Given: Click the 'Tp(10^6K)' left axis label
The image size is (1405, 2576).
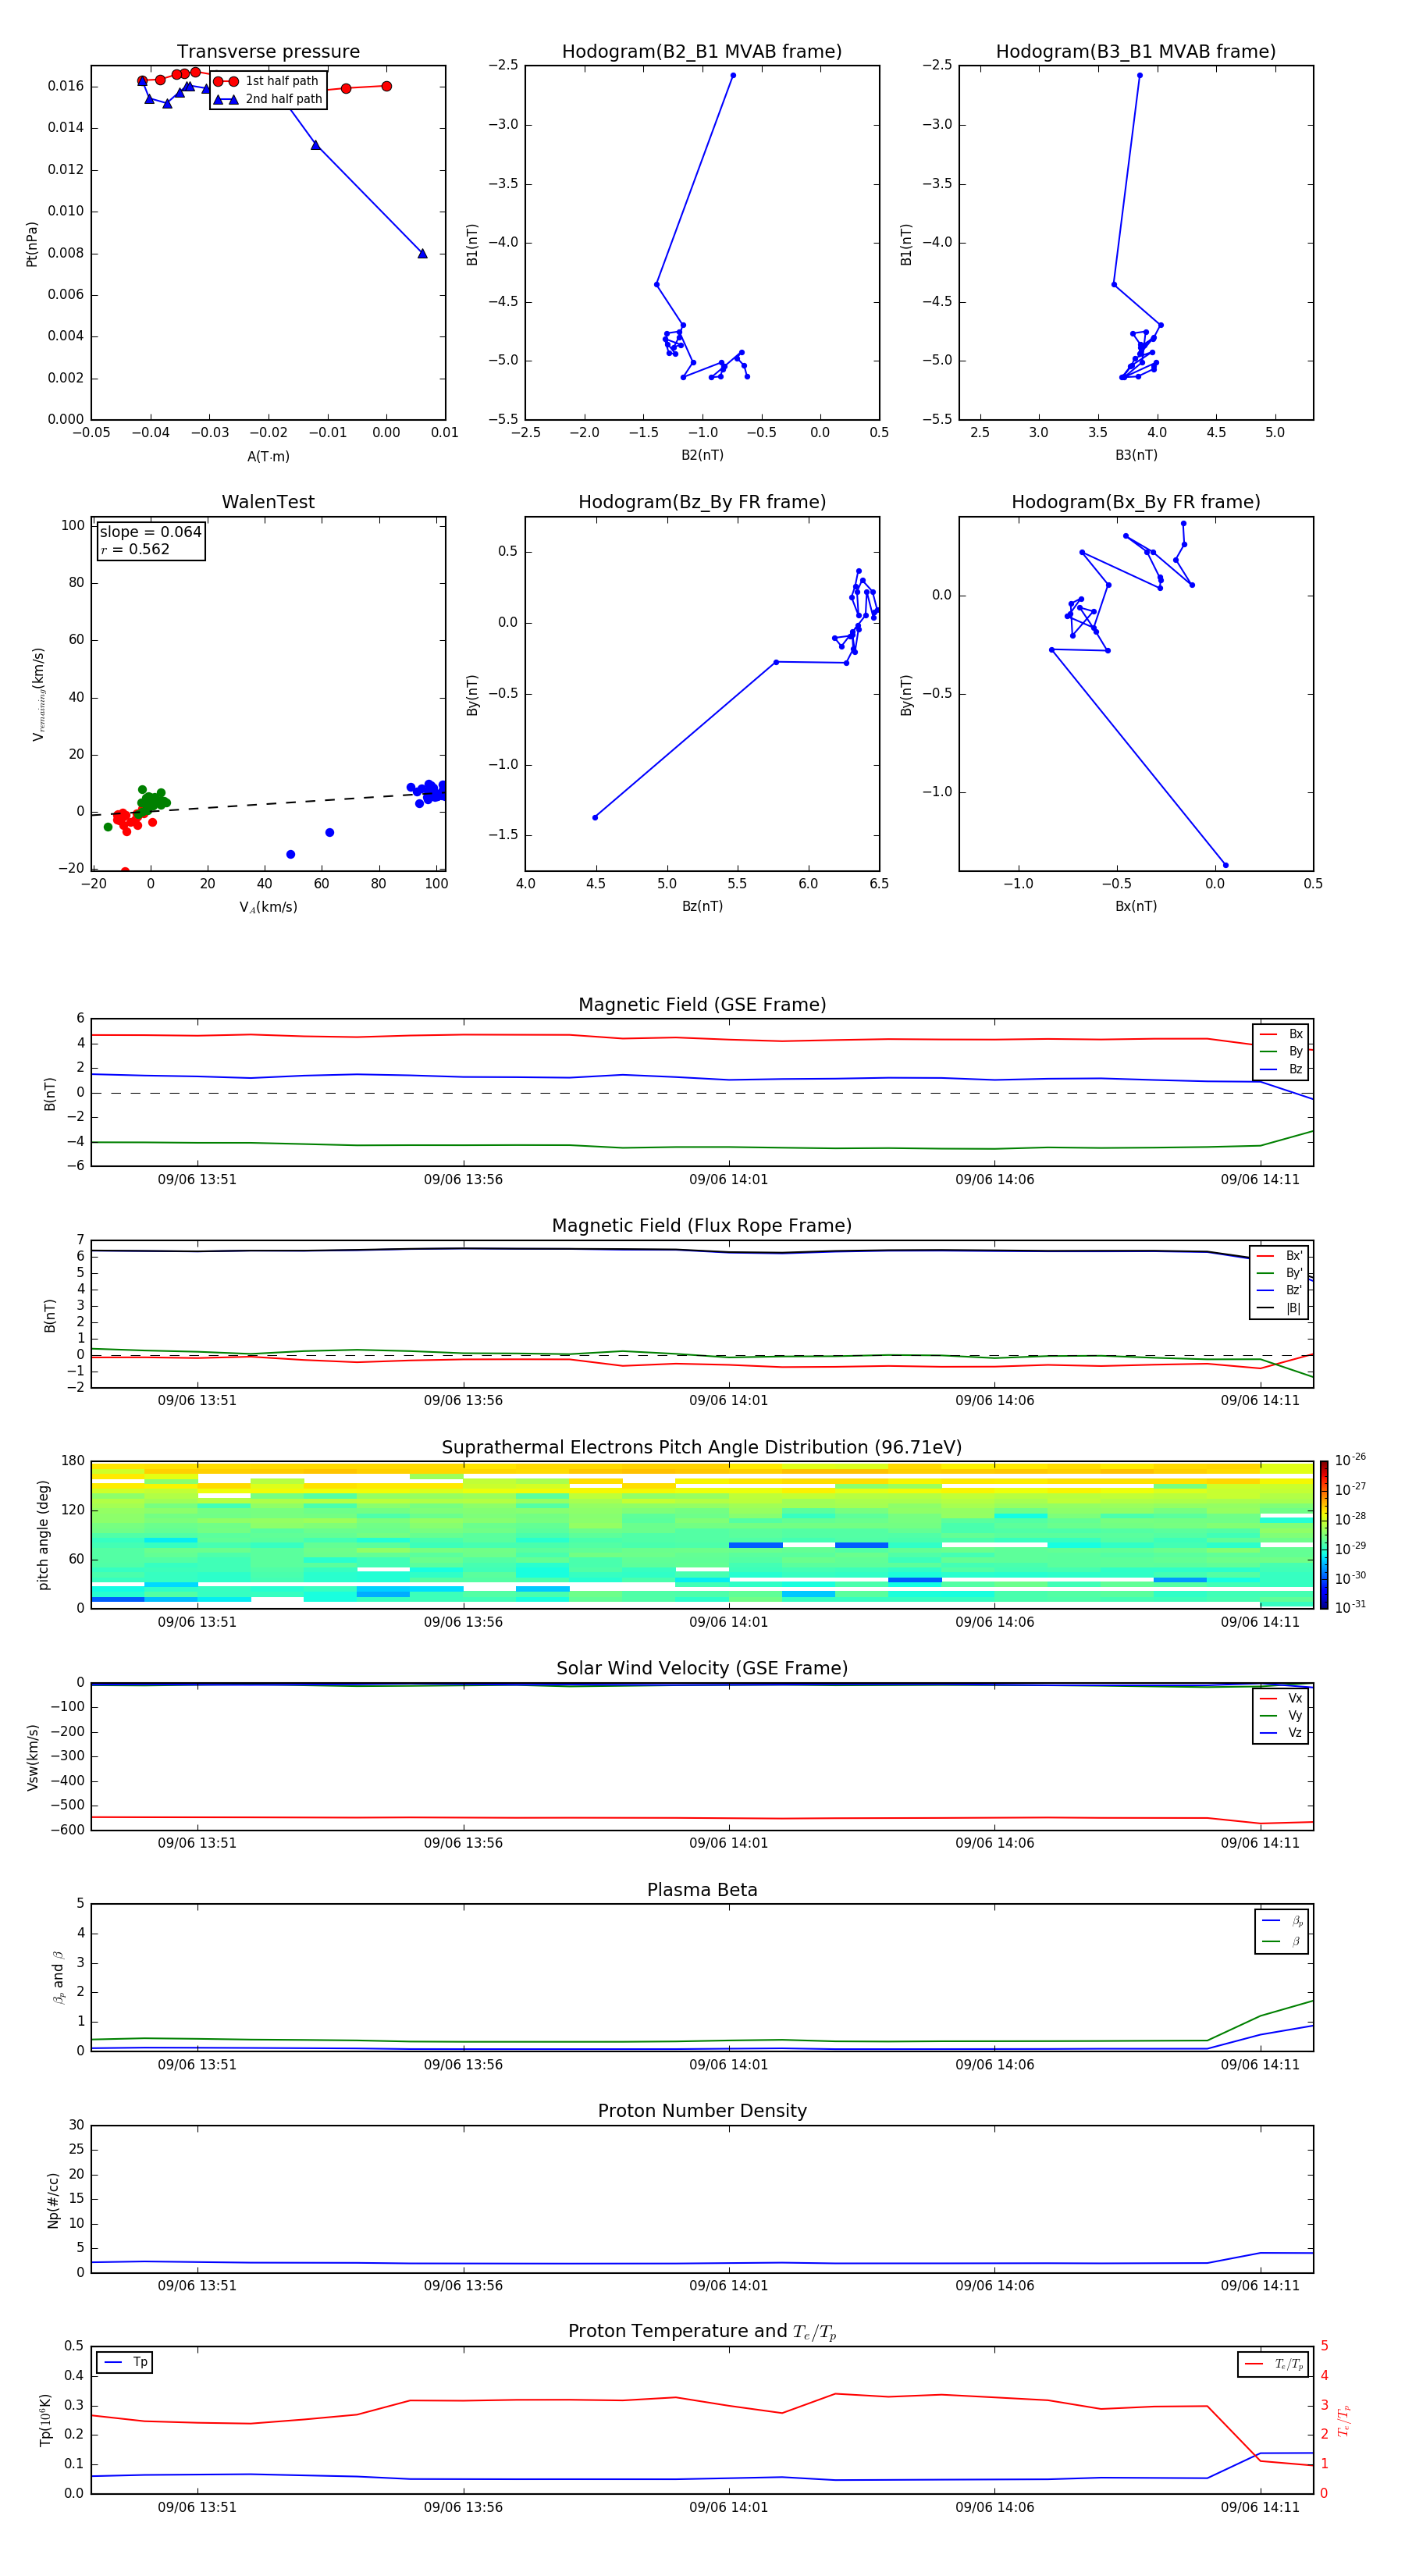Looking at the screenshot, I should click(45, 2420).
